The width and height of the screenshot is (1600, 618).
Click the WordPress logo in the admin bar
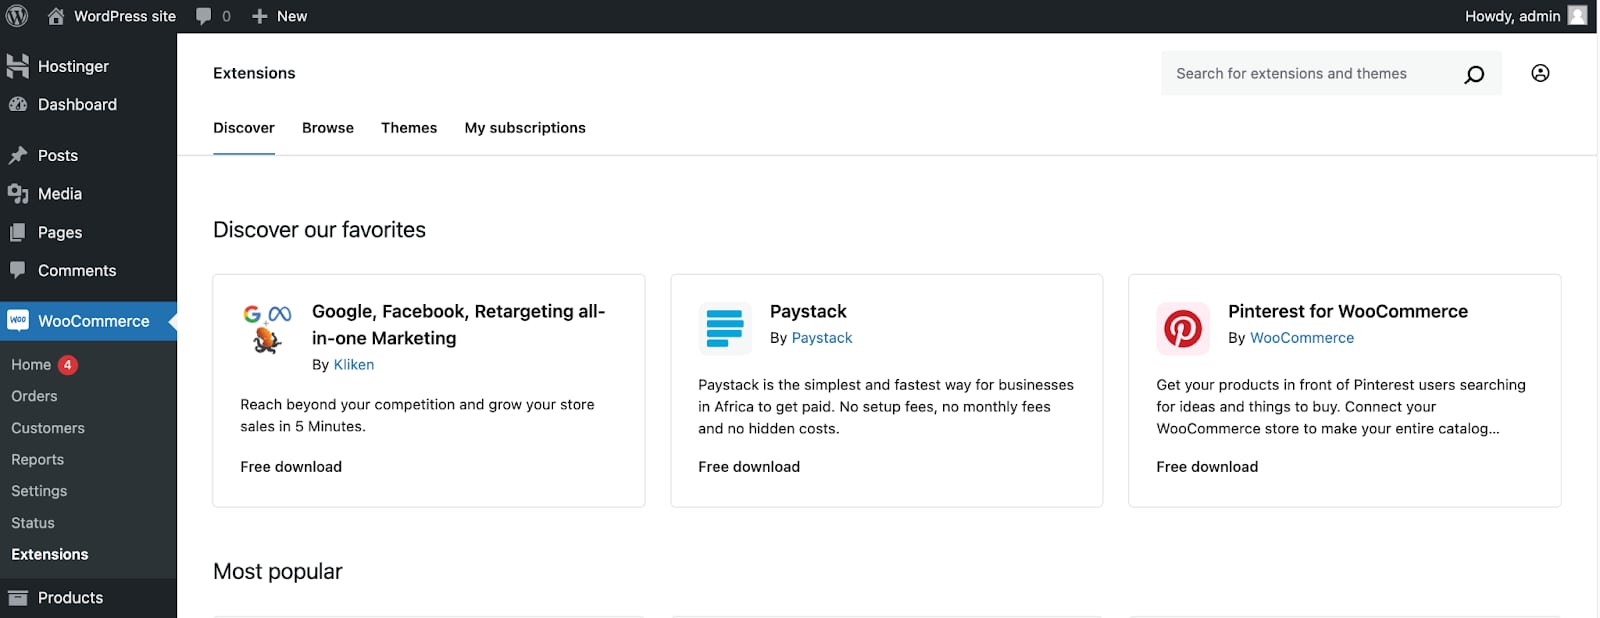tap(16, 15)
